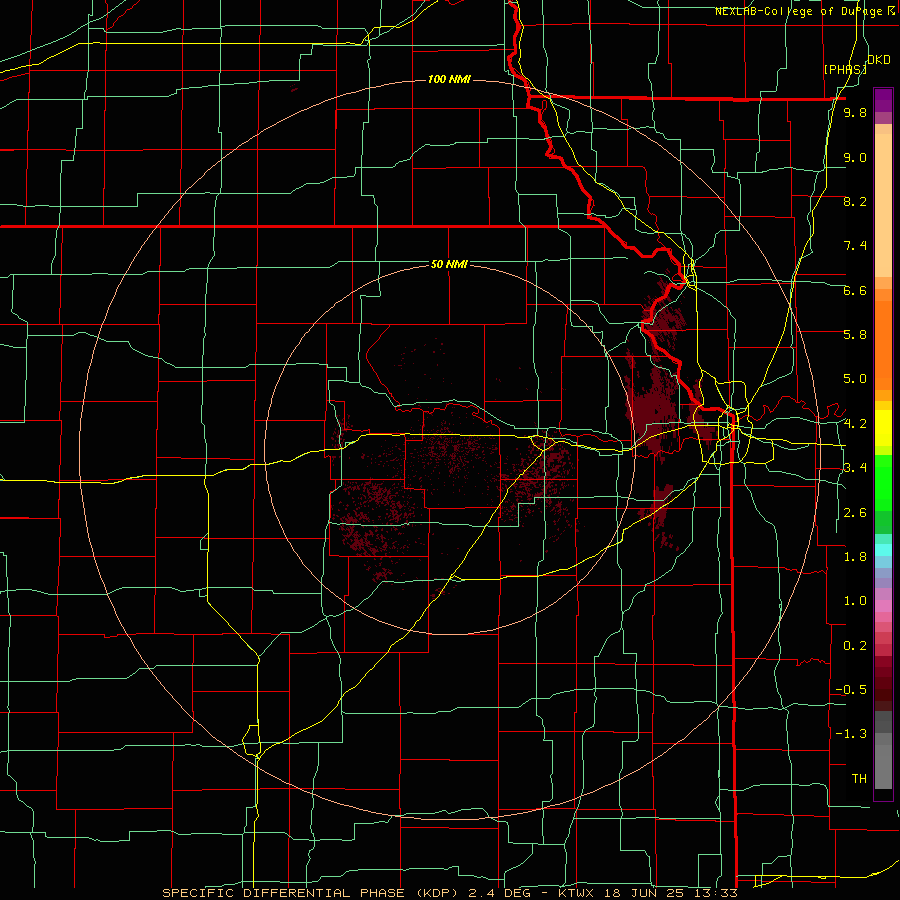This screenshot has width=900, height=900.
Task: Click the -1.3 value on the color scale
Action: point(851,734)
